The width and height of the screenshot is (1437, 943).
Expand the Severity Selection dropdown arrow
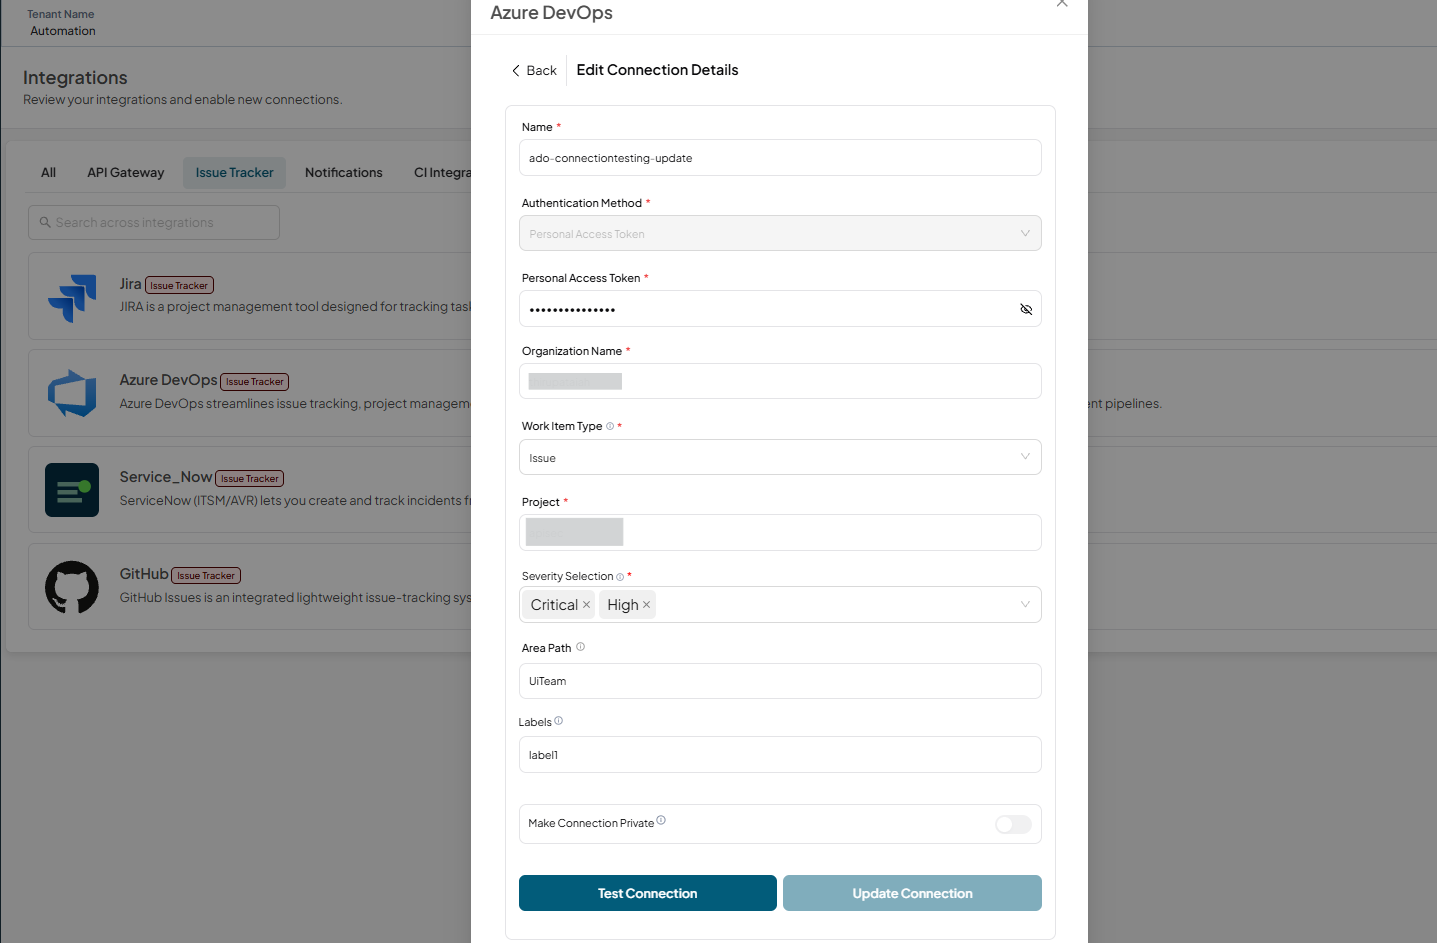[1025, 604]
